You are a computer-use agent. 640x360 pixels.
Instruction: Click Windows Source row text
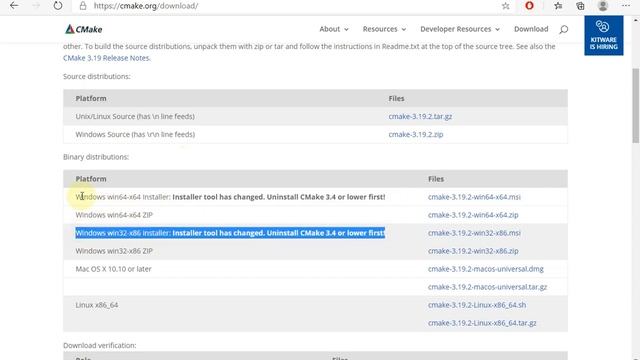click(135, 134)
